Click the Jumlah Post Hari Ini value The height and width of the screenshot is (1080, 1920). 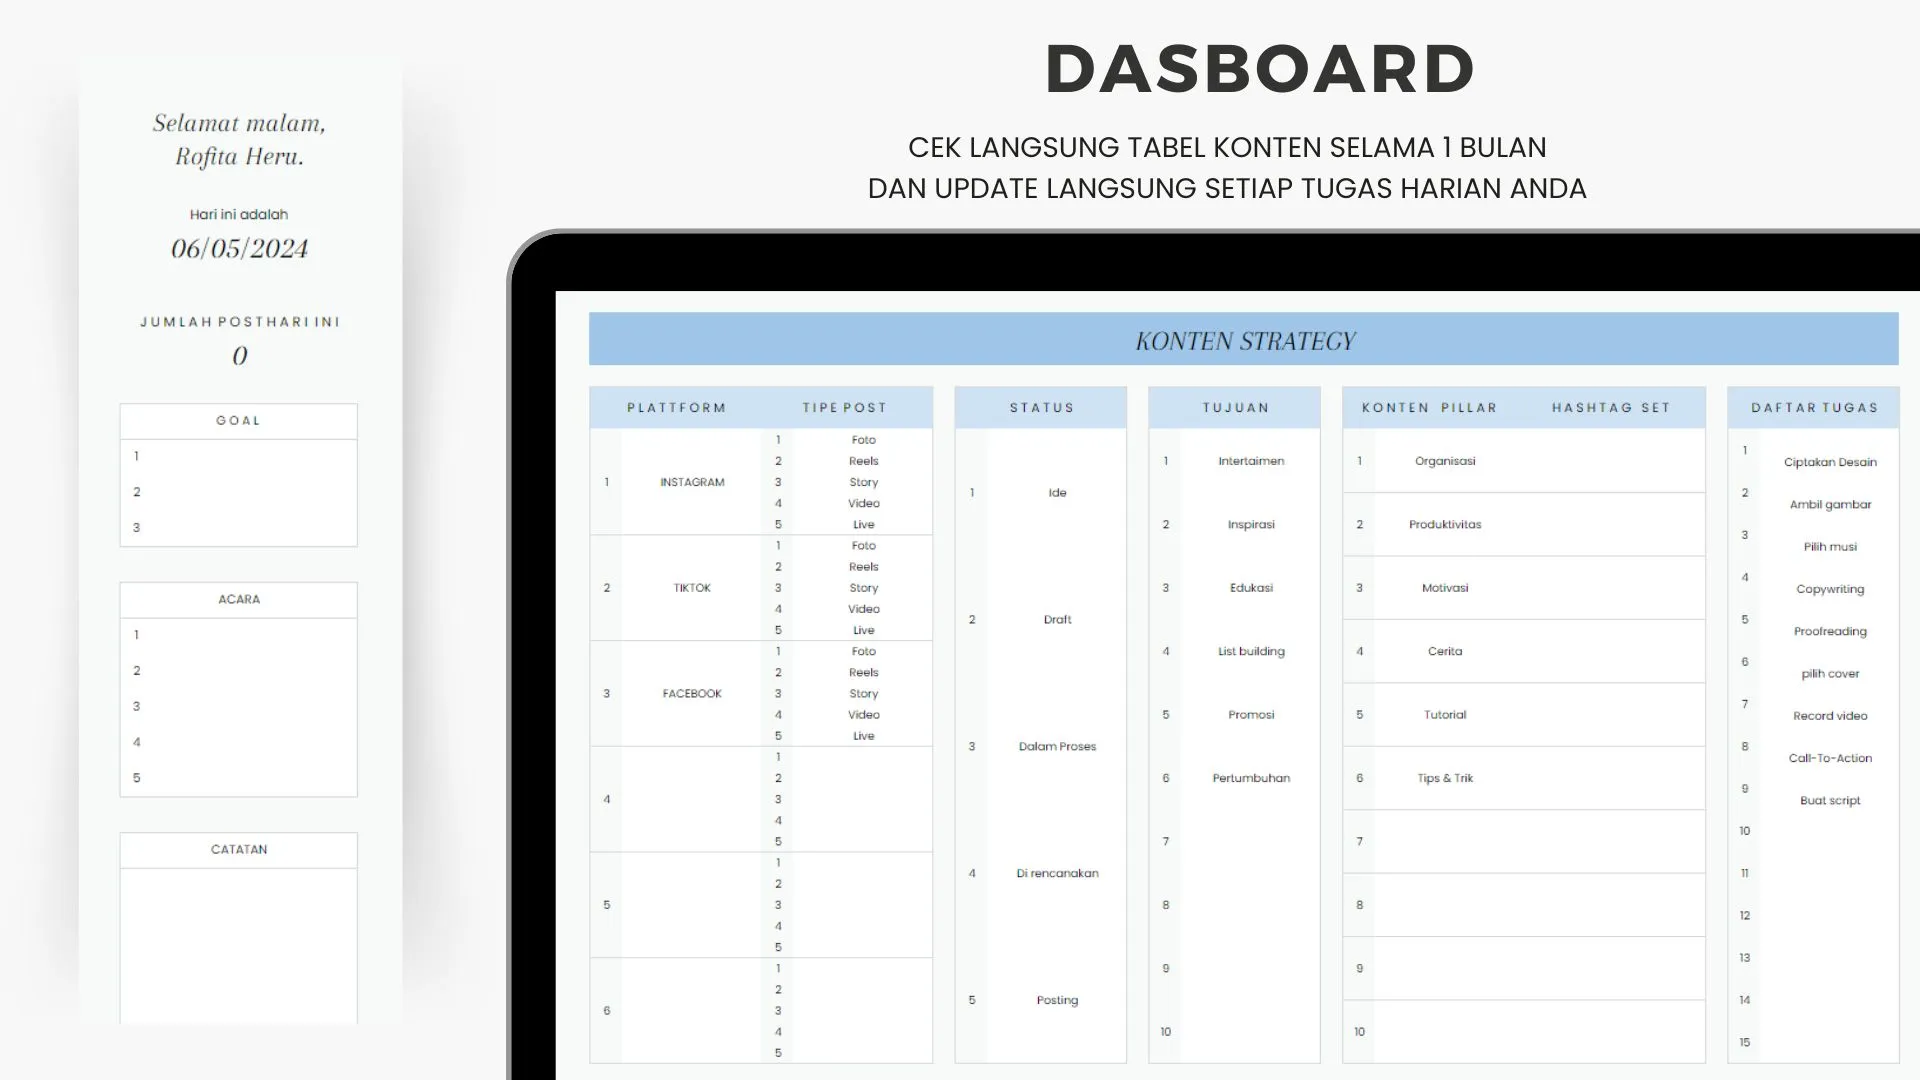click(239, 356)
